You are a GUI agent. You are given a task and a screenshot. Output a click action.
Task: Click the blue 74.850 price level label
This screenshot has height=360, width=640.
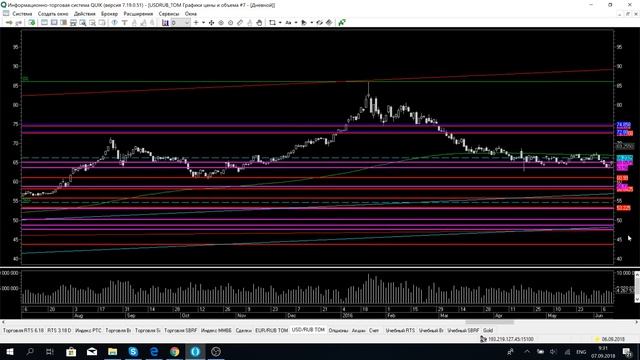click(x=624, y=125)
